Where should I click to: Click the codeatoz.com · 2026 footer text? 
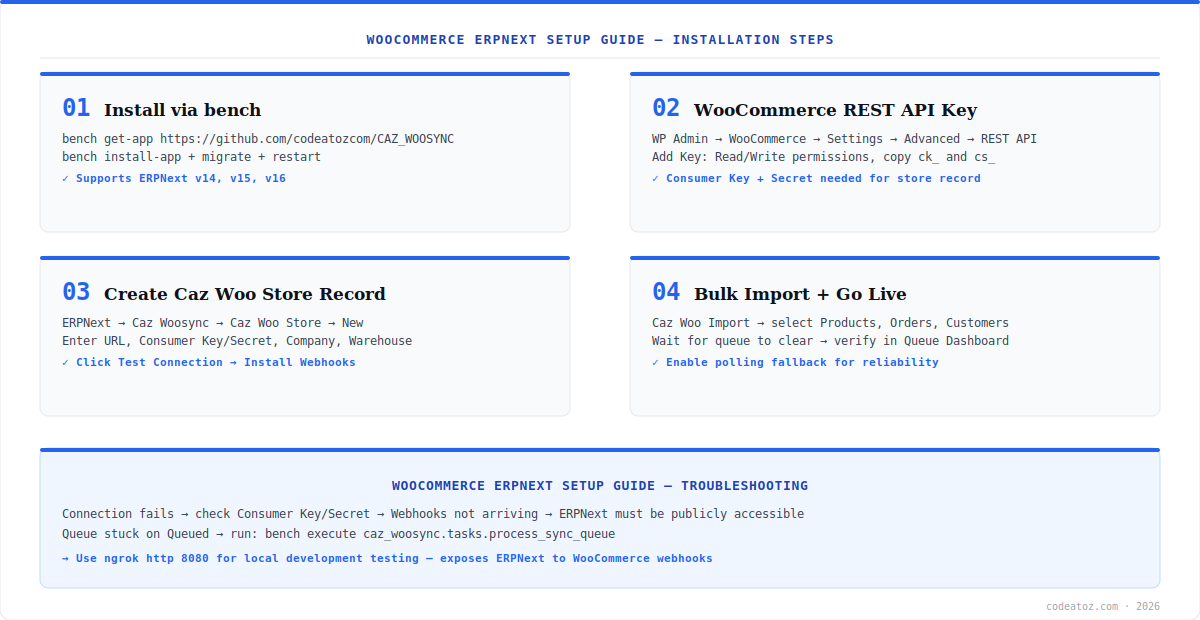(1103, 606)
